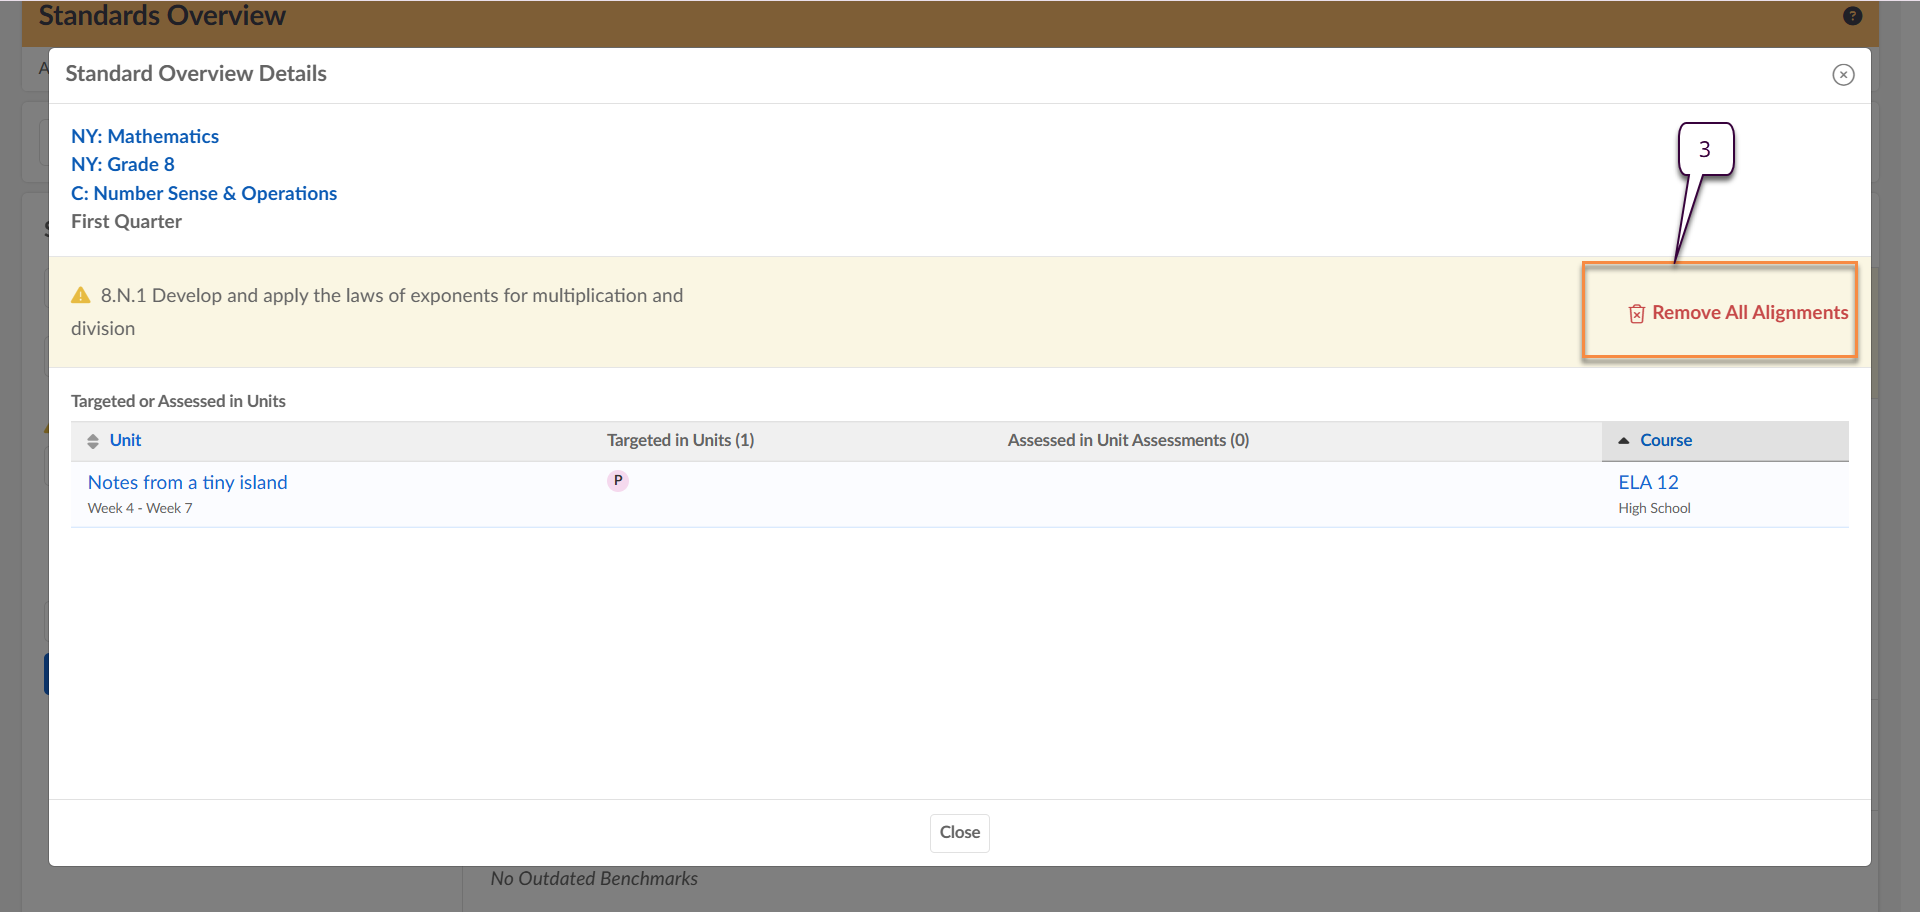This screenshot has height=912, width=1920.
Task: Click the 8.N.1 standard description text
Action: tap(392, 296)
